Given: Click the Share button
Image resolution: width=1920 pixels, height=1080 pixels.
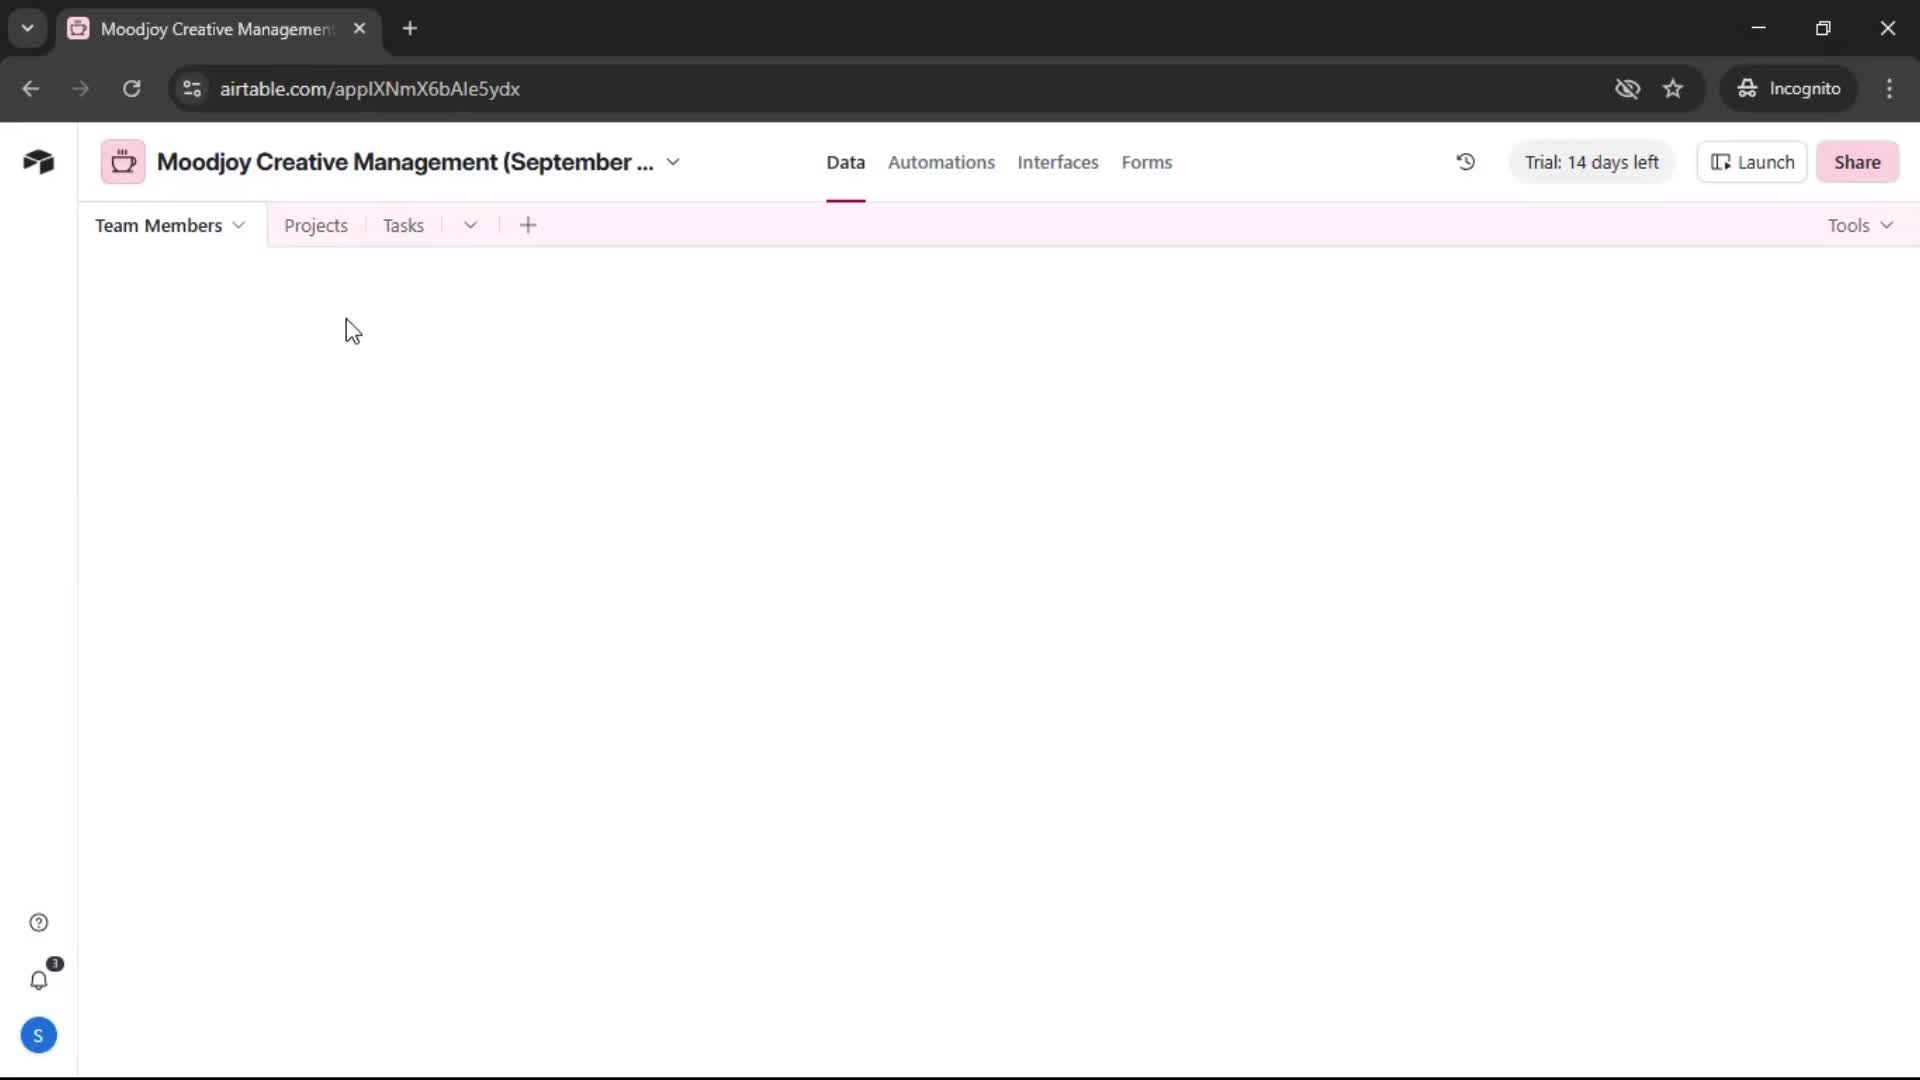Looking at the screenshot, I should [1857, 162].
